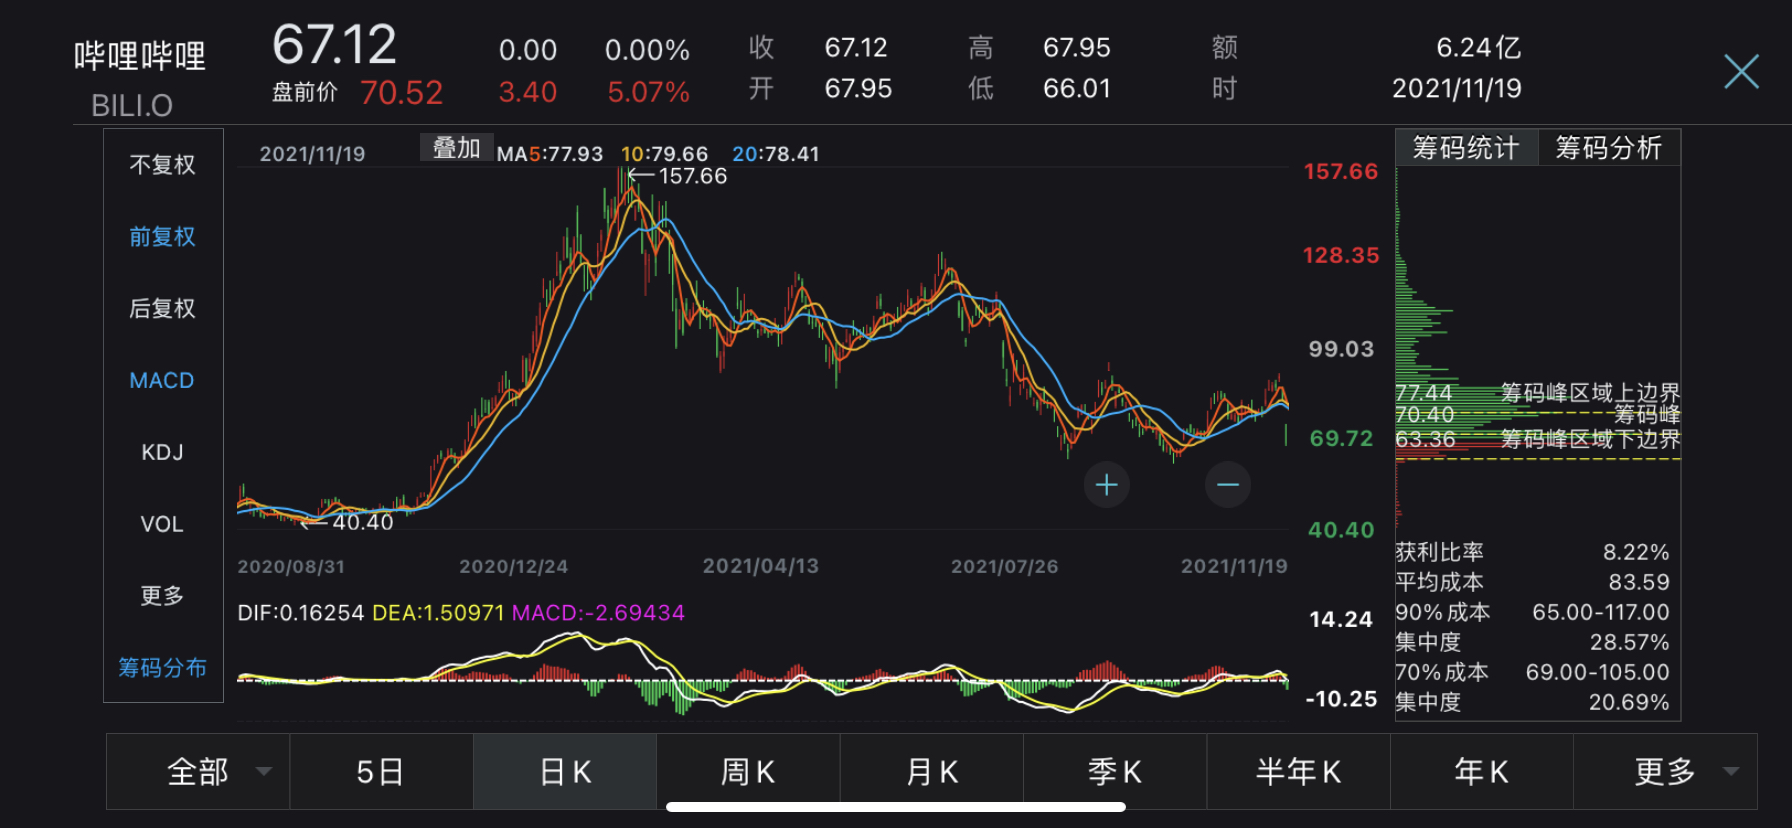Viewport: 1792px width, 828px height.
Task: Click the 2021/07/26 date axis label
Action: point(1004,566)
